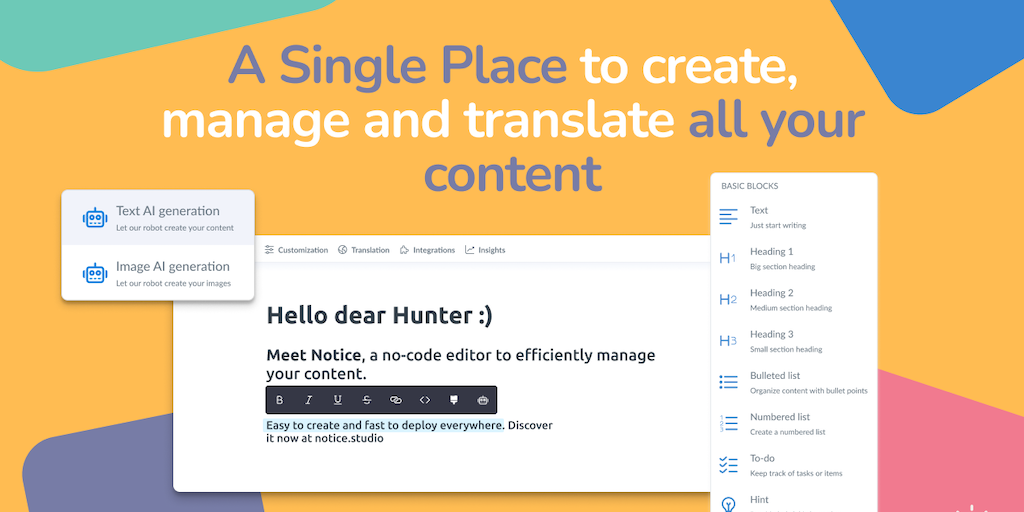Click the 'Hello dear Hunter :)' heading

(379, 315)
